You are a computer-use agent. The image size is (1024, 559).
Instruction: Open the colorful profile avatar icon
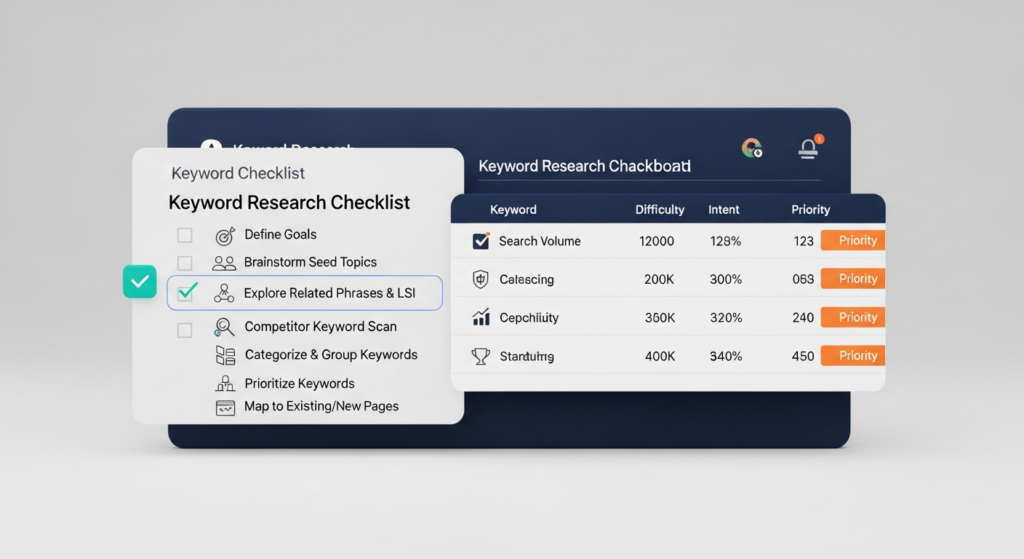[x=752, y=148]
